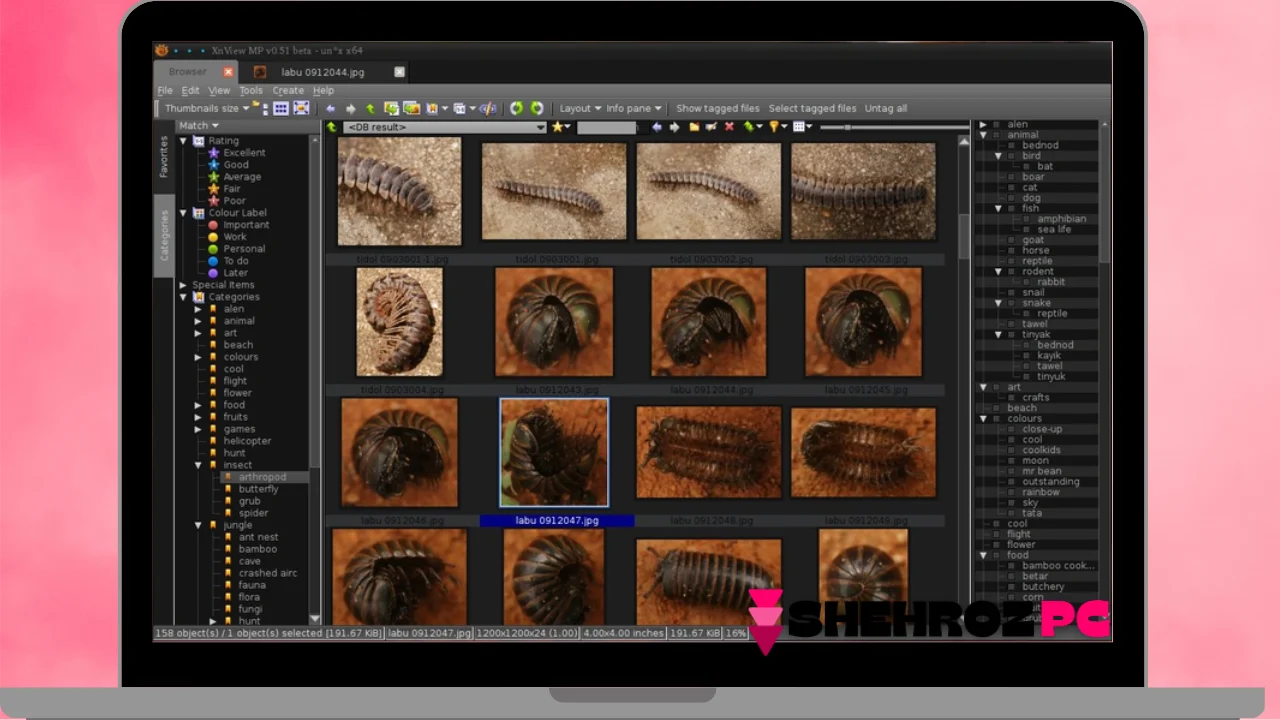Click the To do blue colour label

pos(213,261)
